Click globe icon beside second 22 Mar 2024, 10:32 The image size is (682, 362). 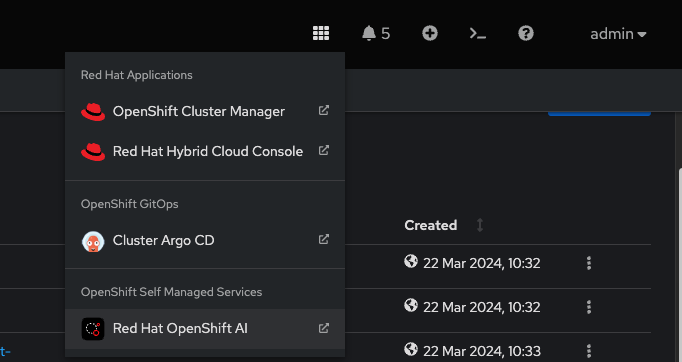[411, 305]
